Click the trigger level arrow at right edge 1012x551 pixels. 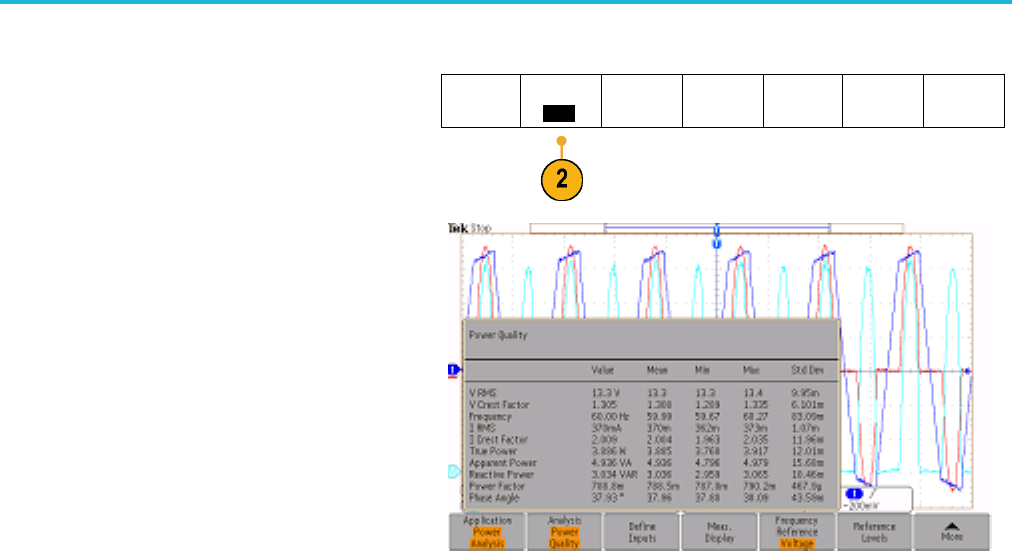968,371
